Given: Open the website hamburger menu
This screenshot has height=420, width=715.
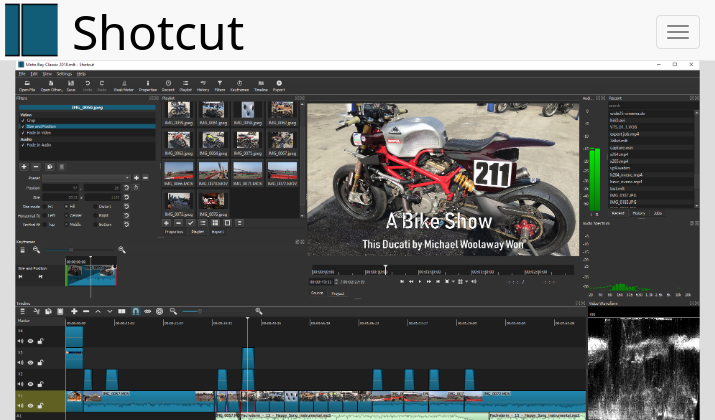Looking at the screenshot, I should [x=678, y=32].
